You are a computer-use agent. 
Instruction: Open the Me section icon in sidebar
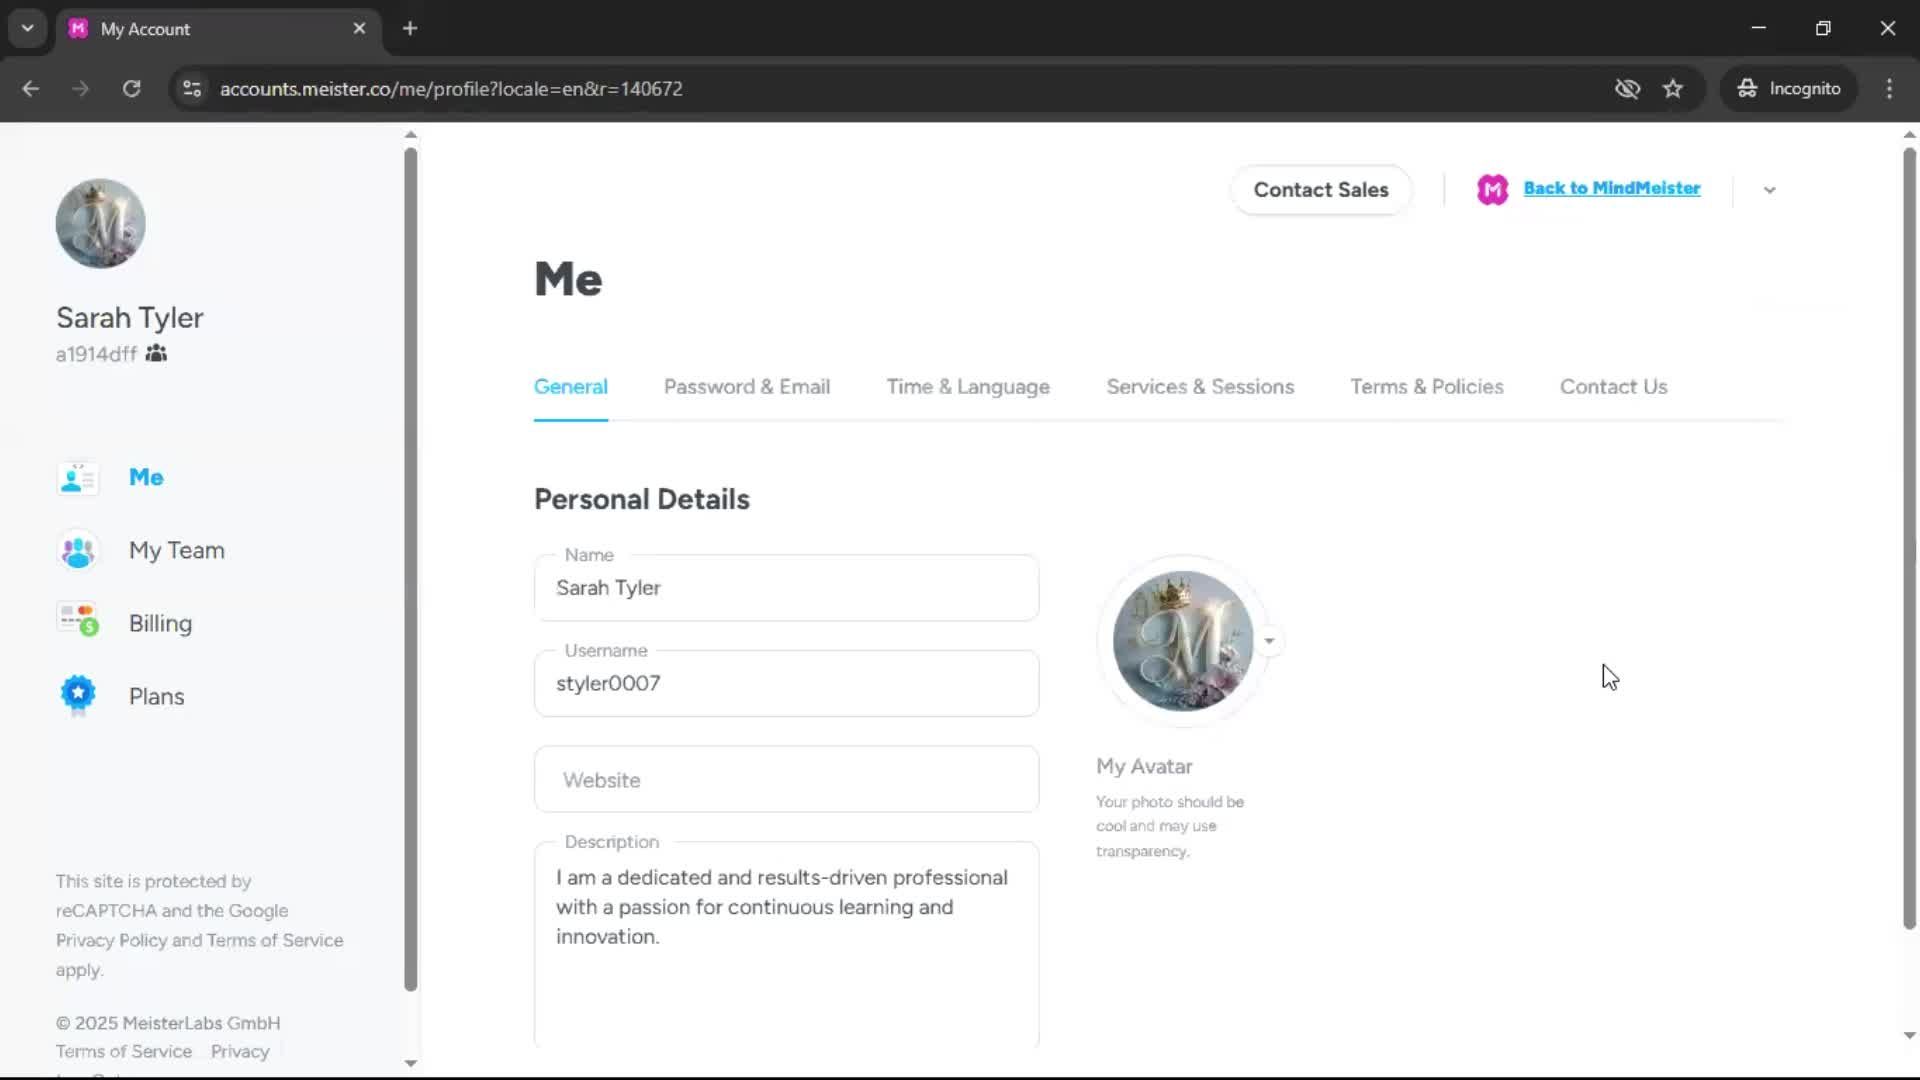[78, 478]
